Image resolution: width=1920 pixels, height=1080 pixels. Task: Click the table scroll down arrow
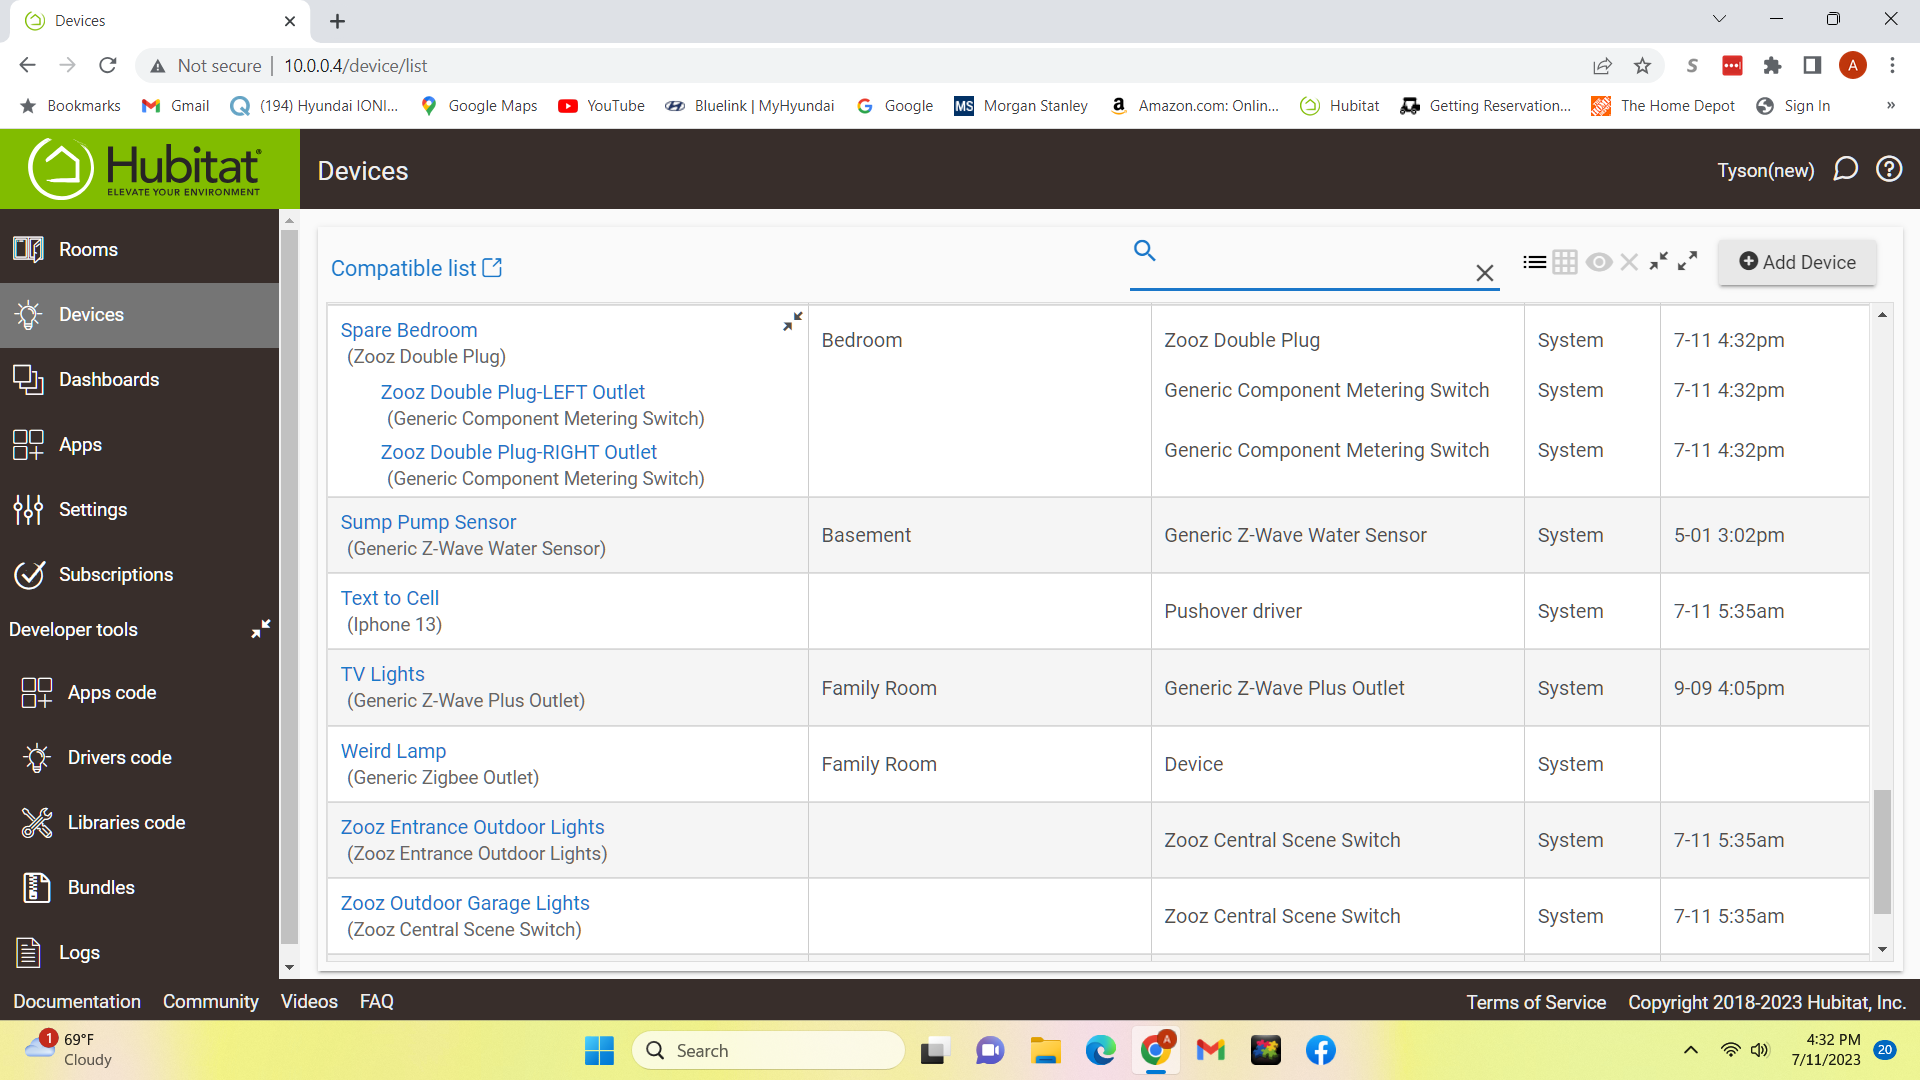point(1882,950)
